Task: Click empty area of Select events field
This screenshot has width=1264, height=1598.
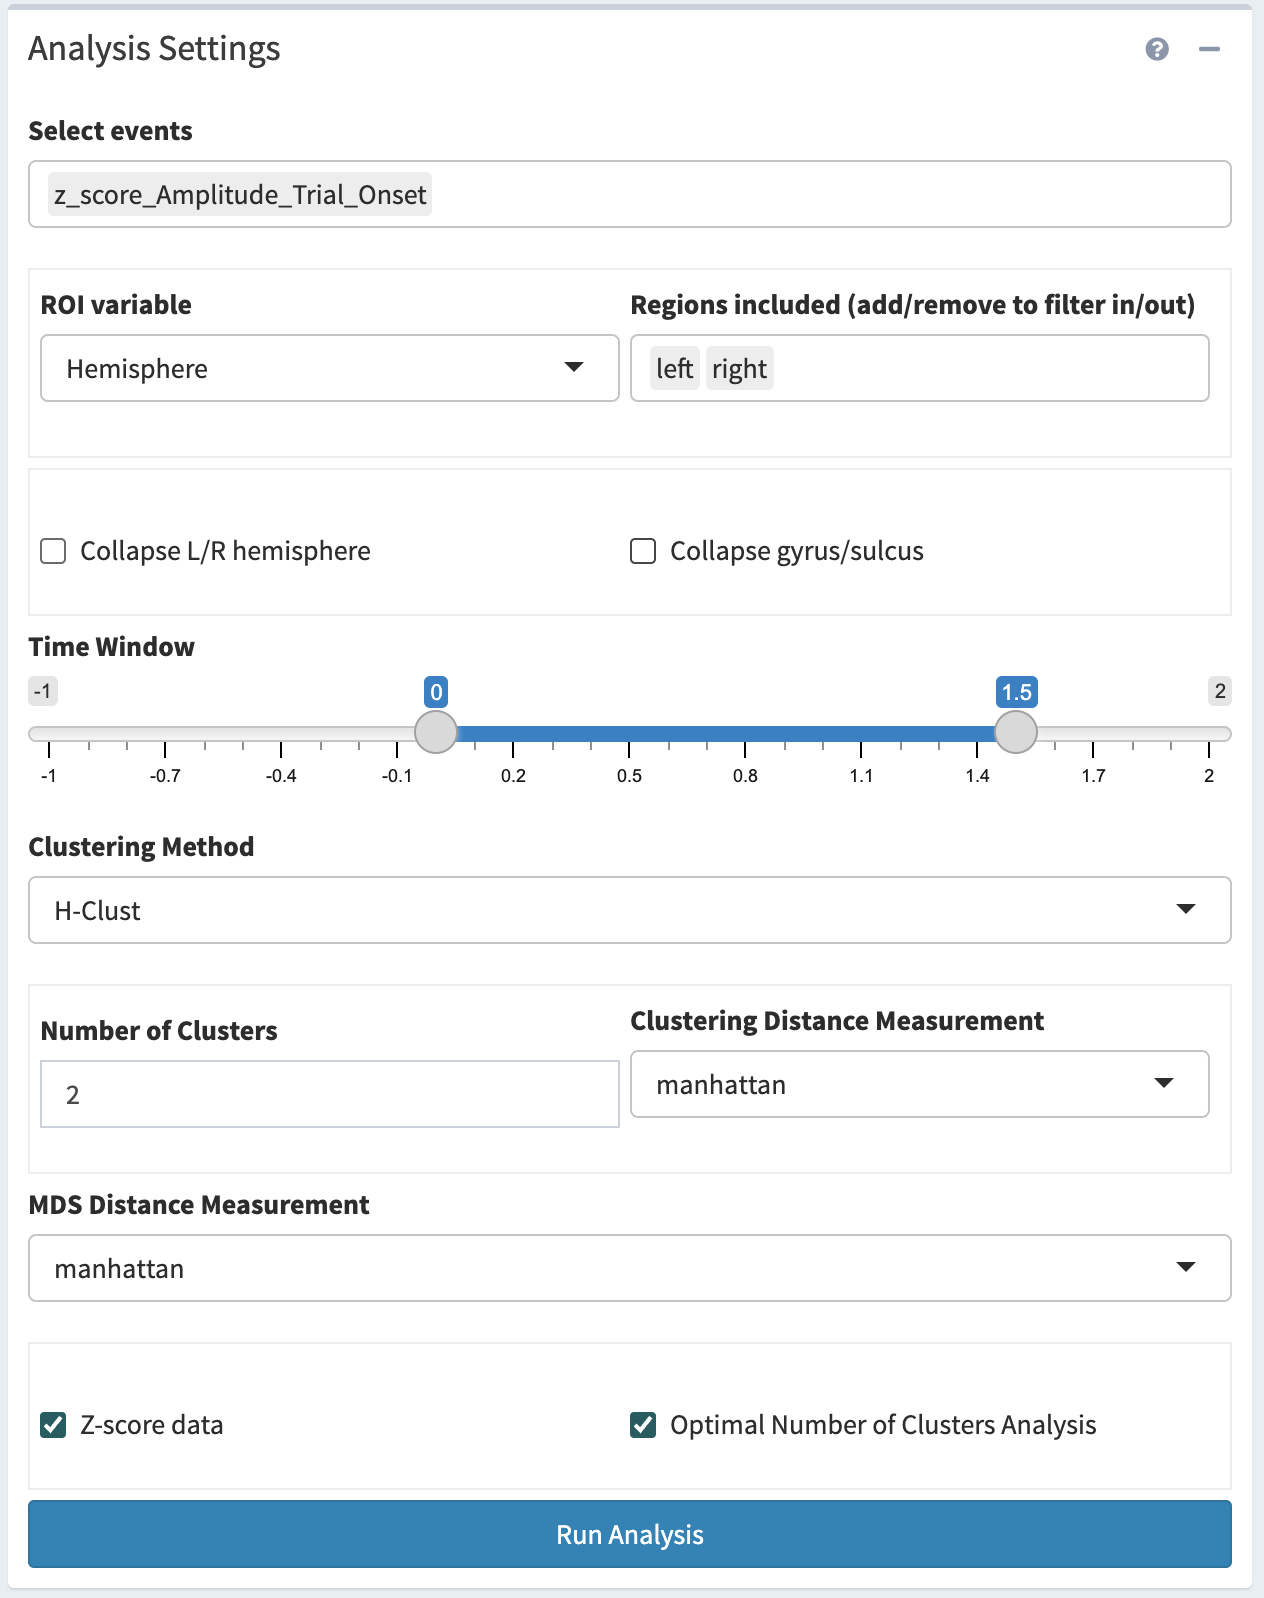Action: (x=830, y=195)
